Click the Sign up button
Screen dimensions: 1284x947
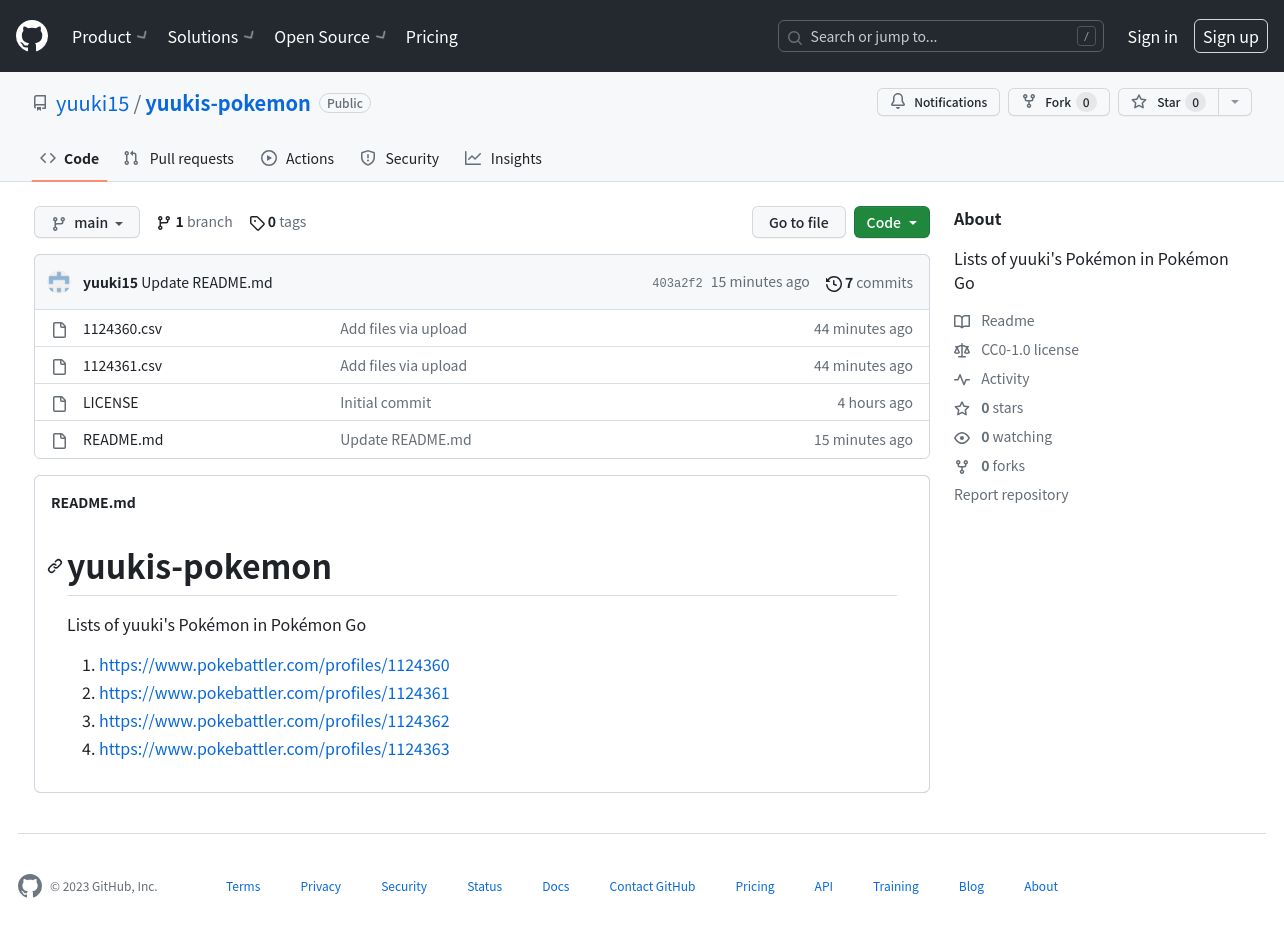[1231, 36]
